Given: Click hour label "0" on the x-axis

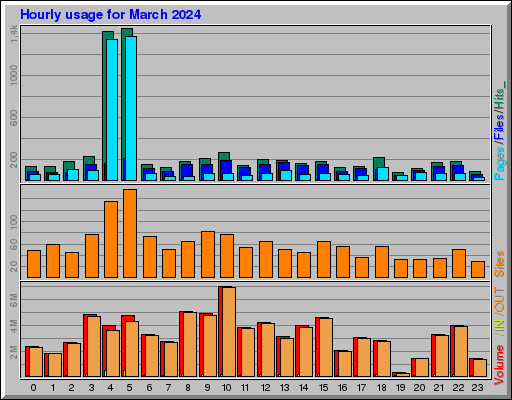Looking at the screenshot, I should tap(33, 388).
